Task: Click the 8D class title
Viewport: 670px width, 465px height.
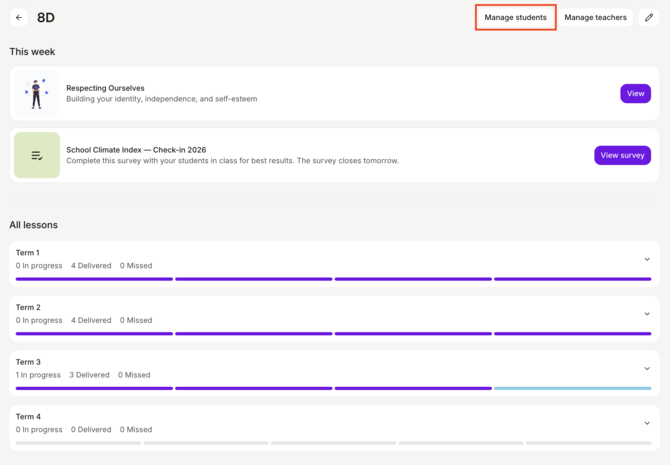Action: coord(46,18)
